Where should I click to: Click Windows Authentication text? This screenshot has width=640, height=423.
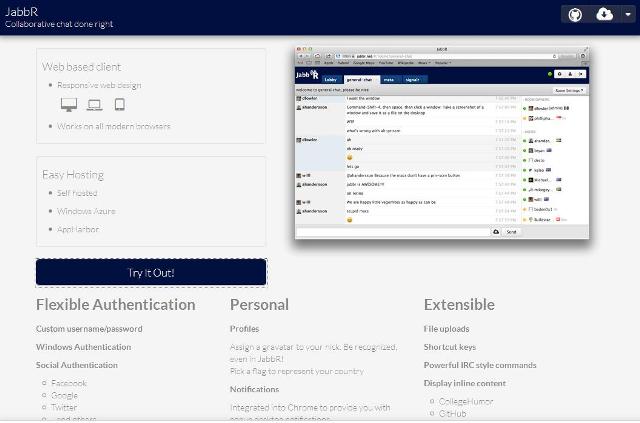pos(83,347)
